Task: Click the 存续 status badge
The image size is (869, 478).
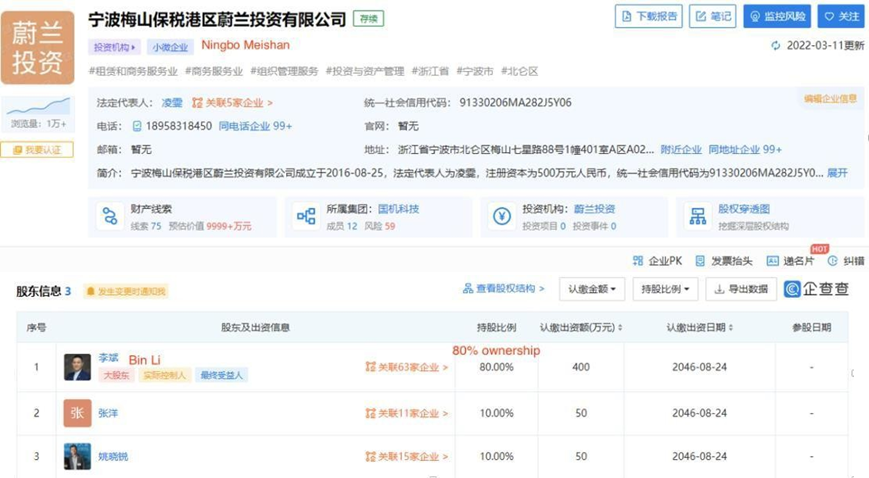Action: 369,19
